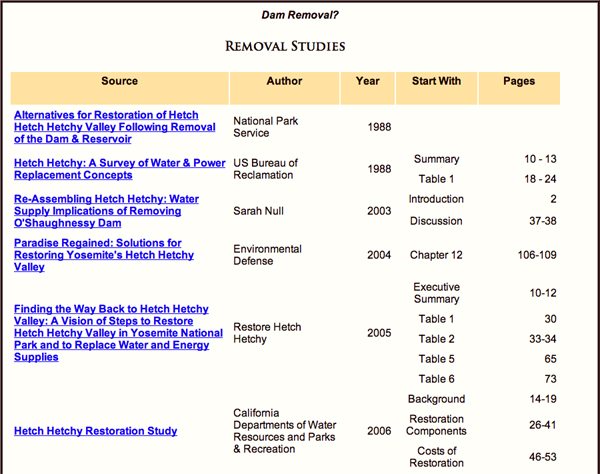The image size is (600, 474).
Task: Select US Bureau of Reclamation author cell
Action: 266,169
